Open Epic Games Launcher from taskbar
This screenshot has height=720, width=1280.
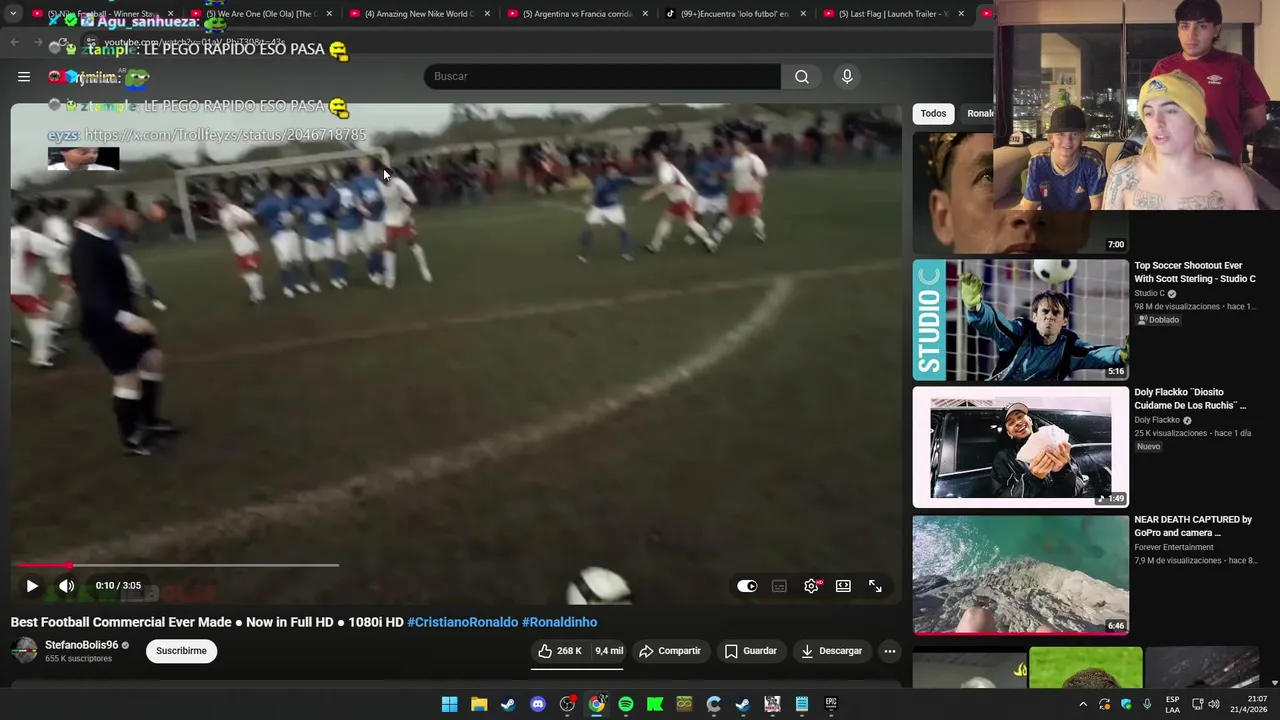click(831, 704)
